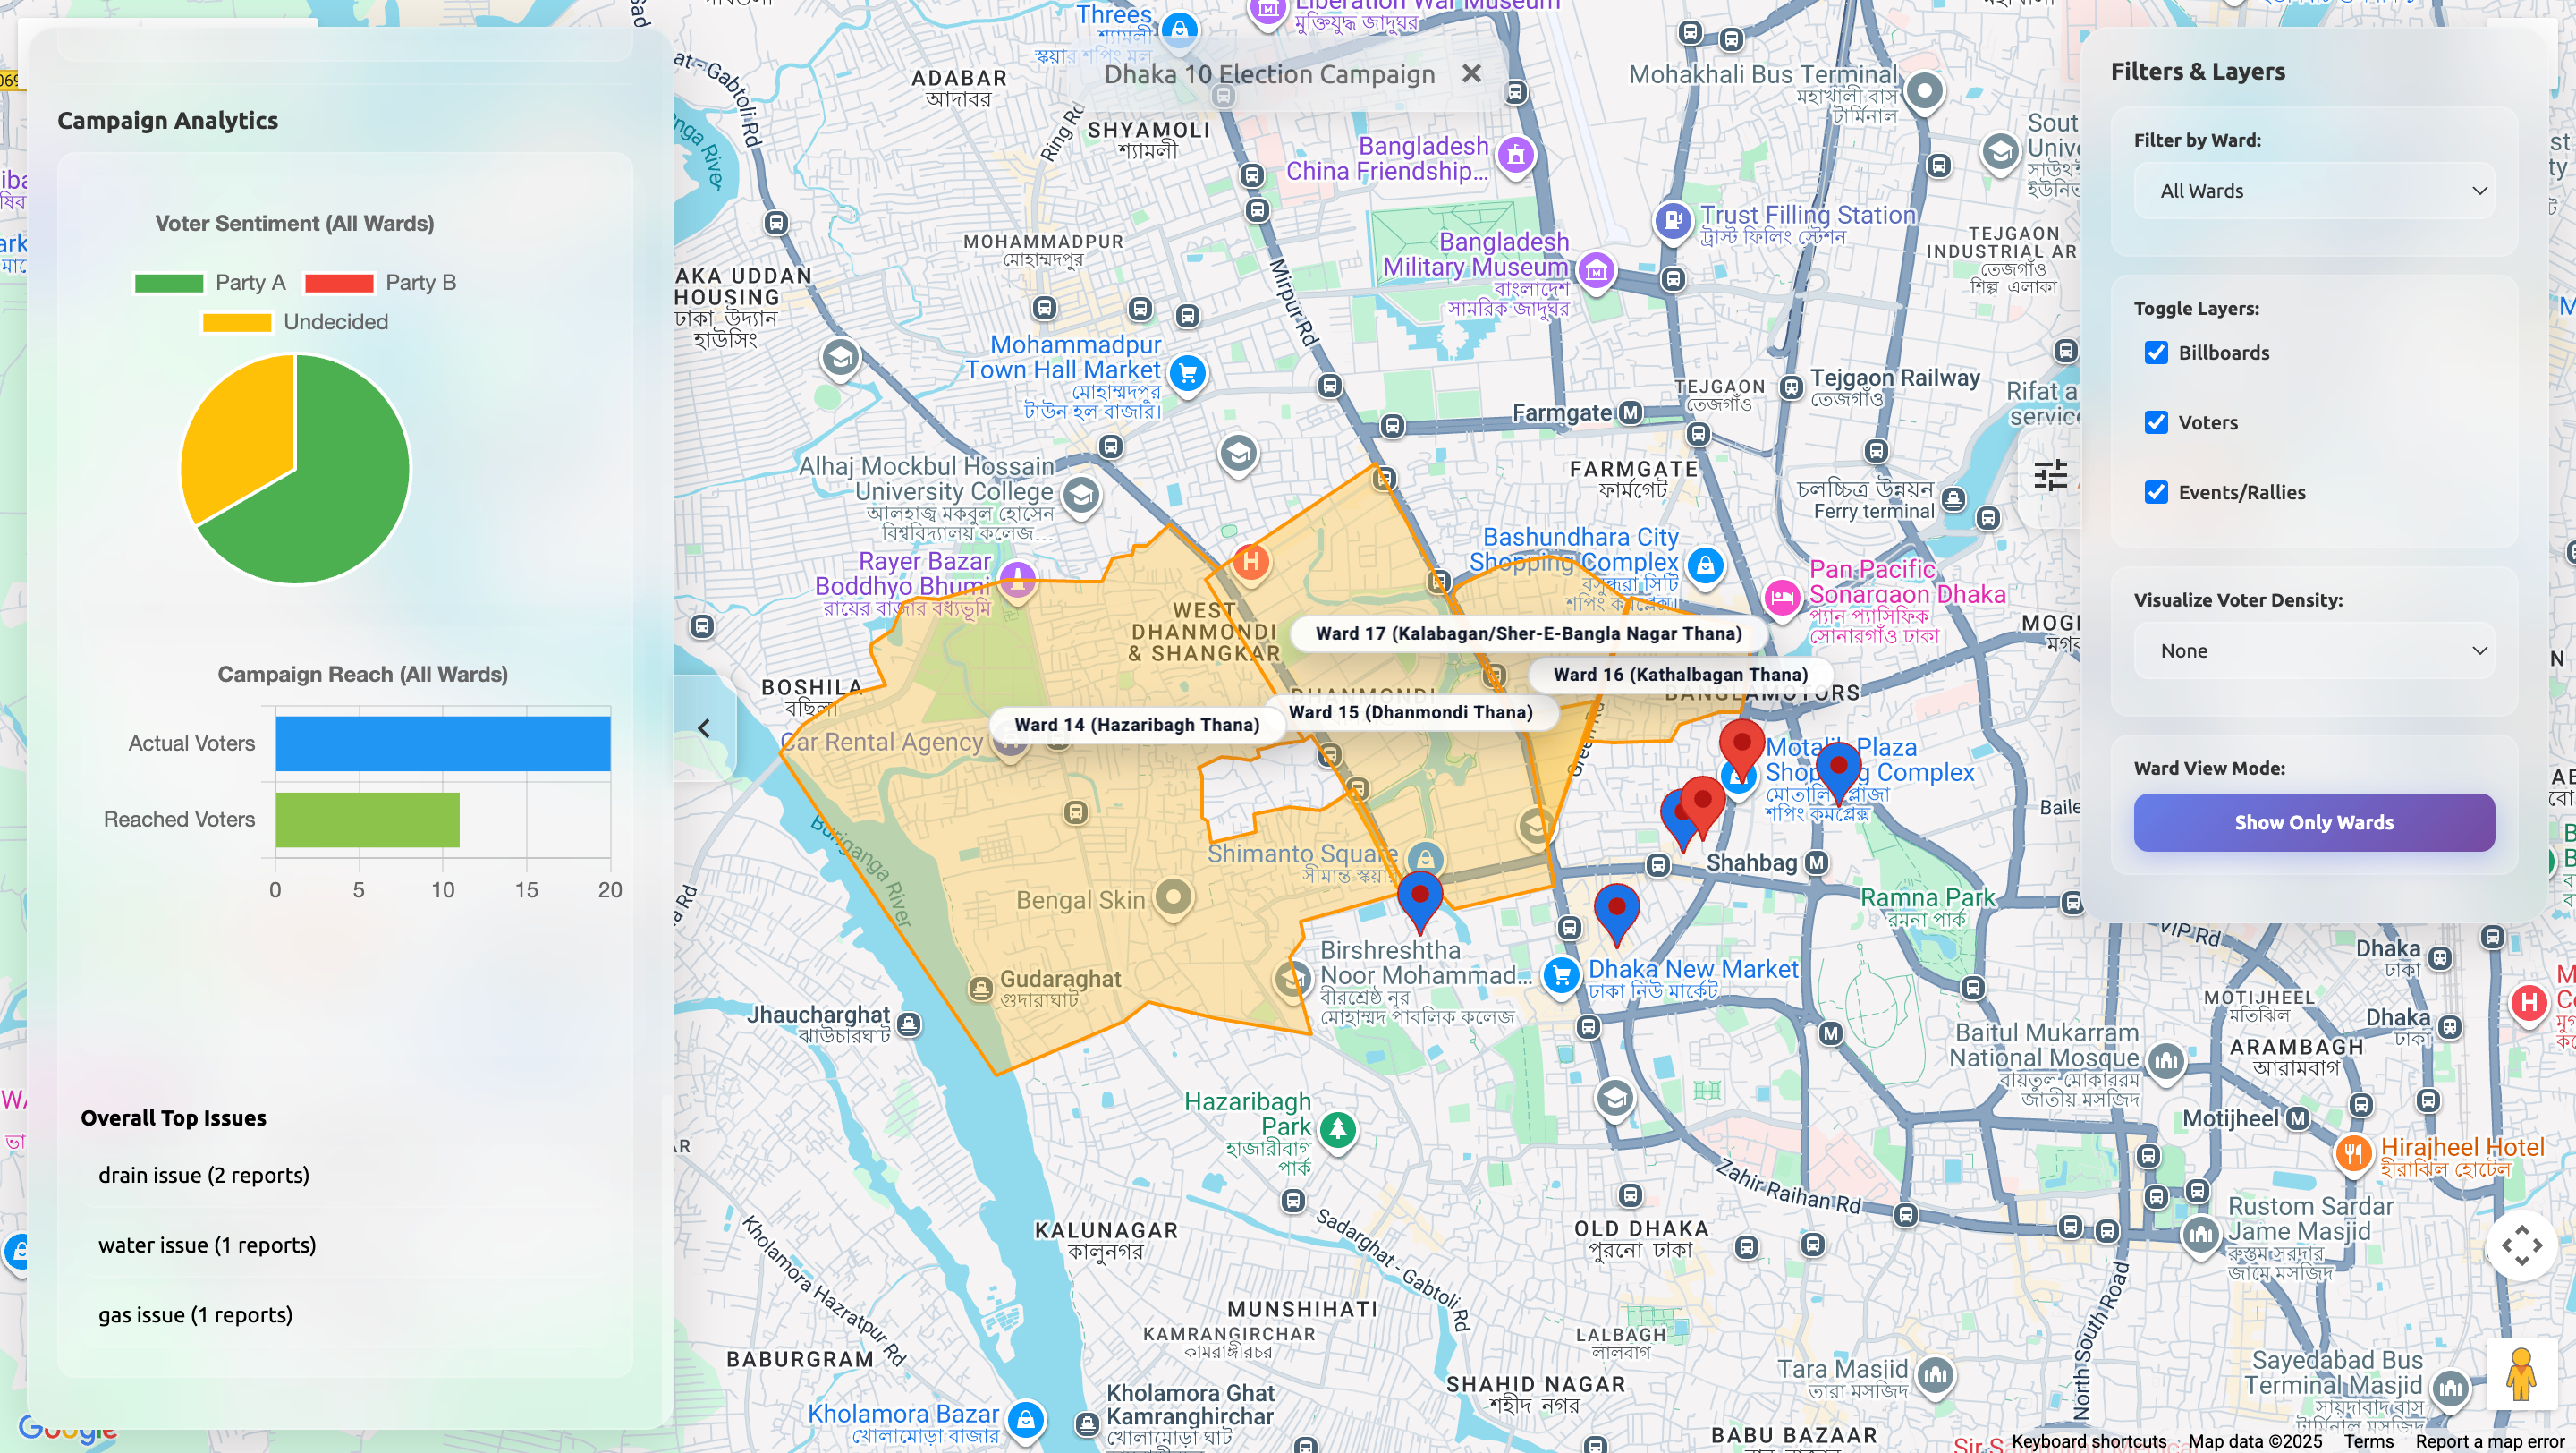Expand the Visualize Voter Density dropdown
This screenshot has height=1453, width=2576.
(2313, 650)
